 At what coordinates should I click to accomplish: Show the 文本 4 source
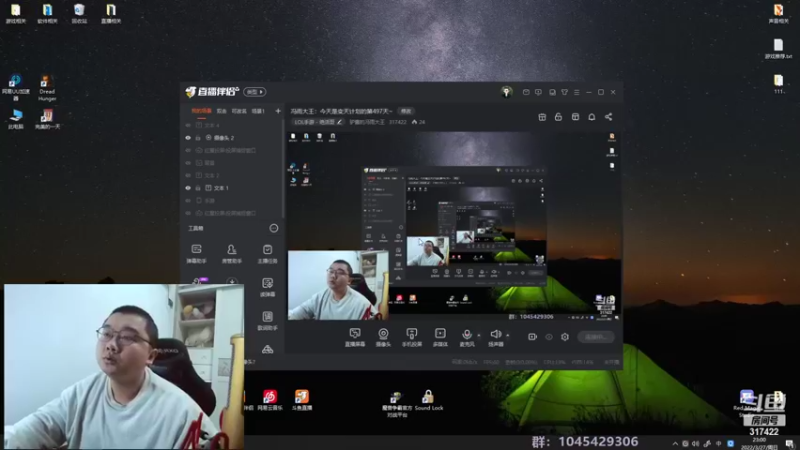tap(188, 125)
